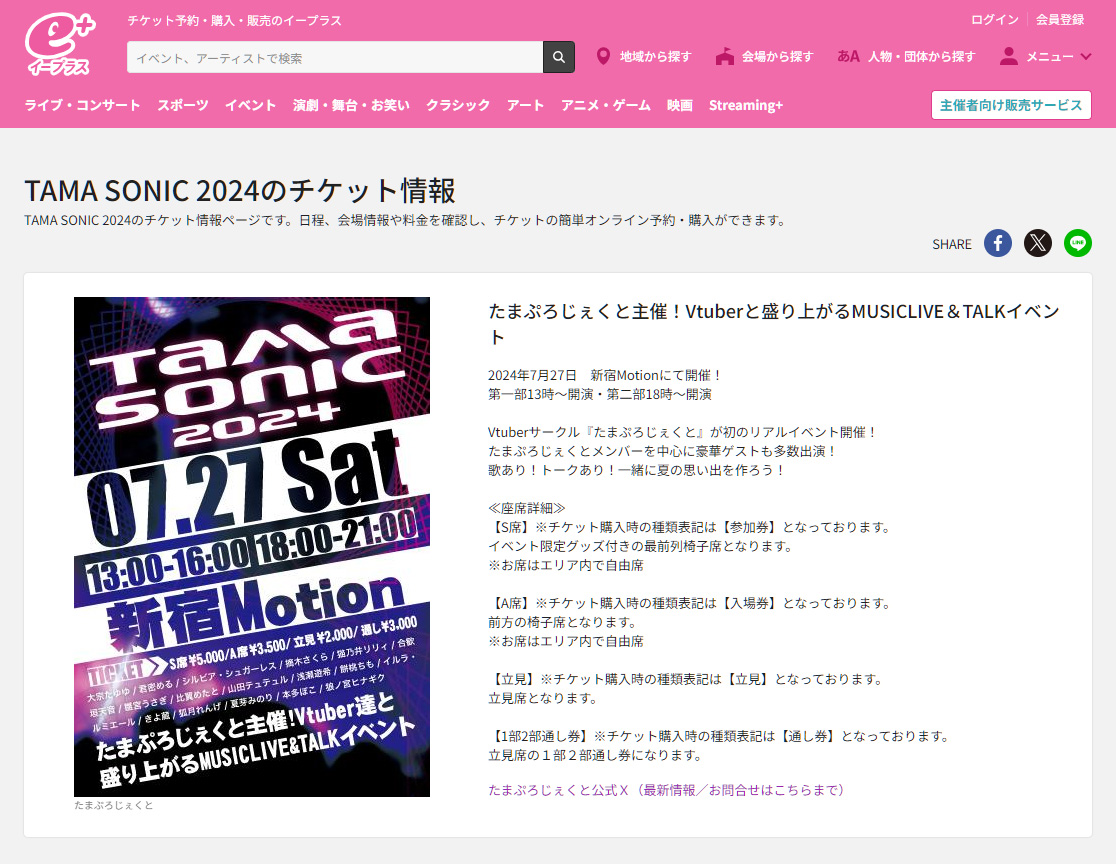Click the venue building 会場から探す icon
Image resolution: width=1116 pixels, height=864 pixels.
725,57
